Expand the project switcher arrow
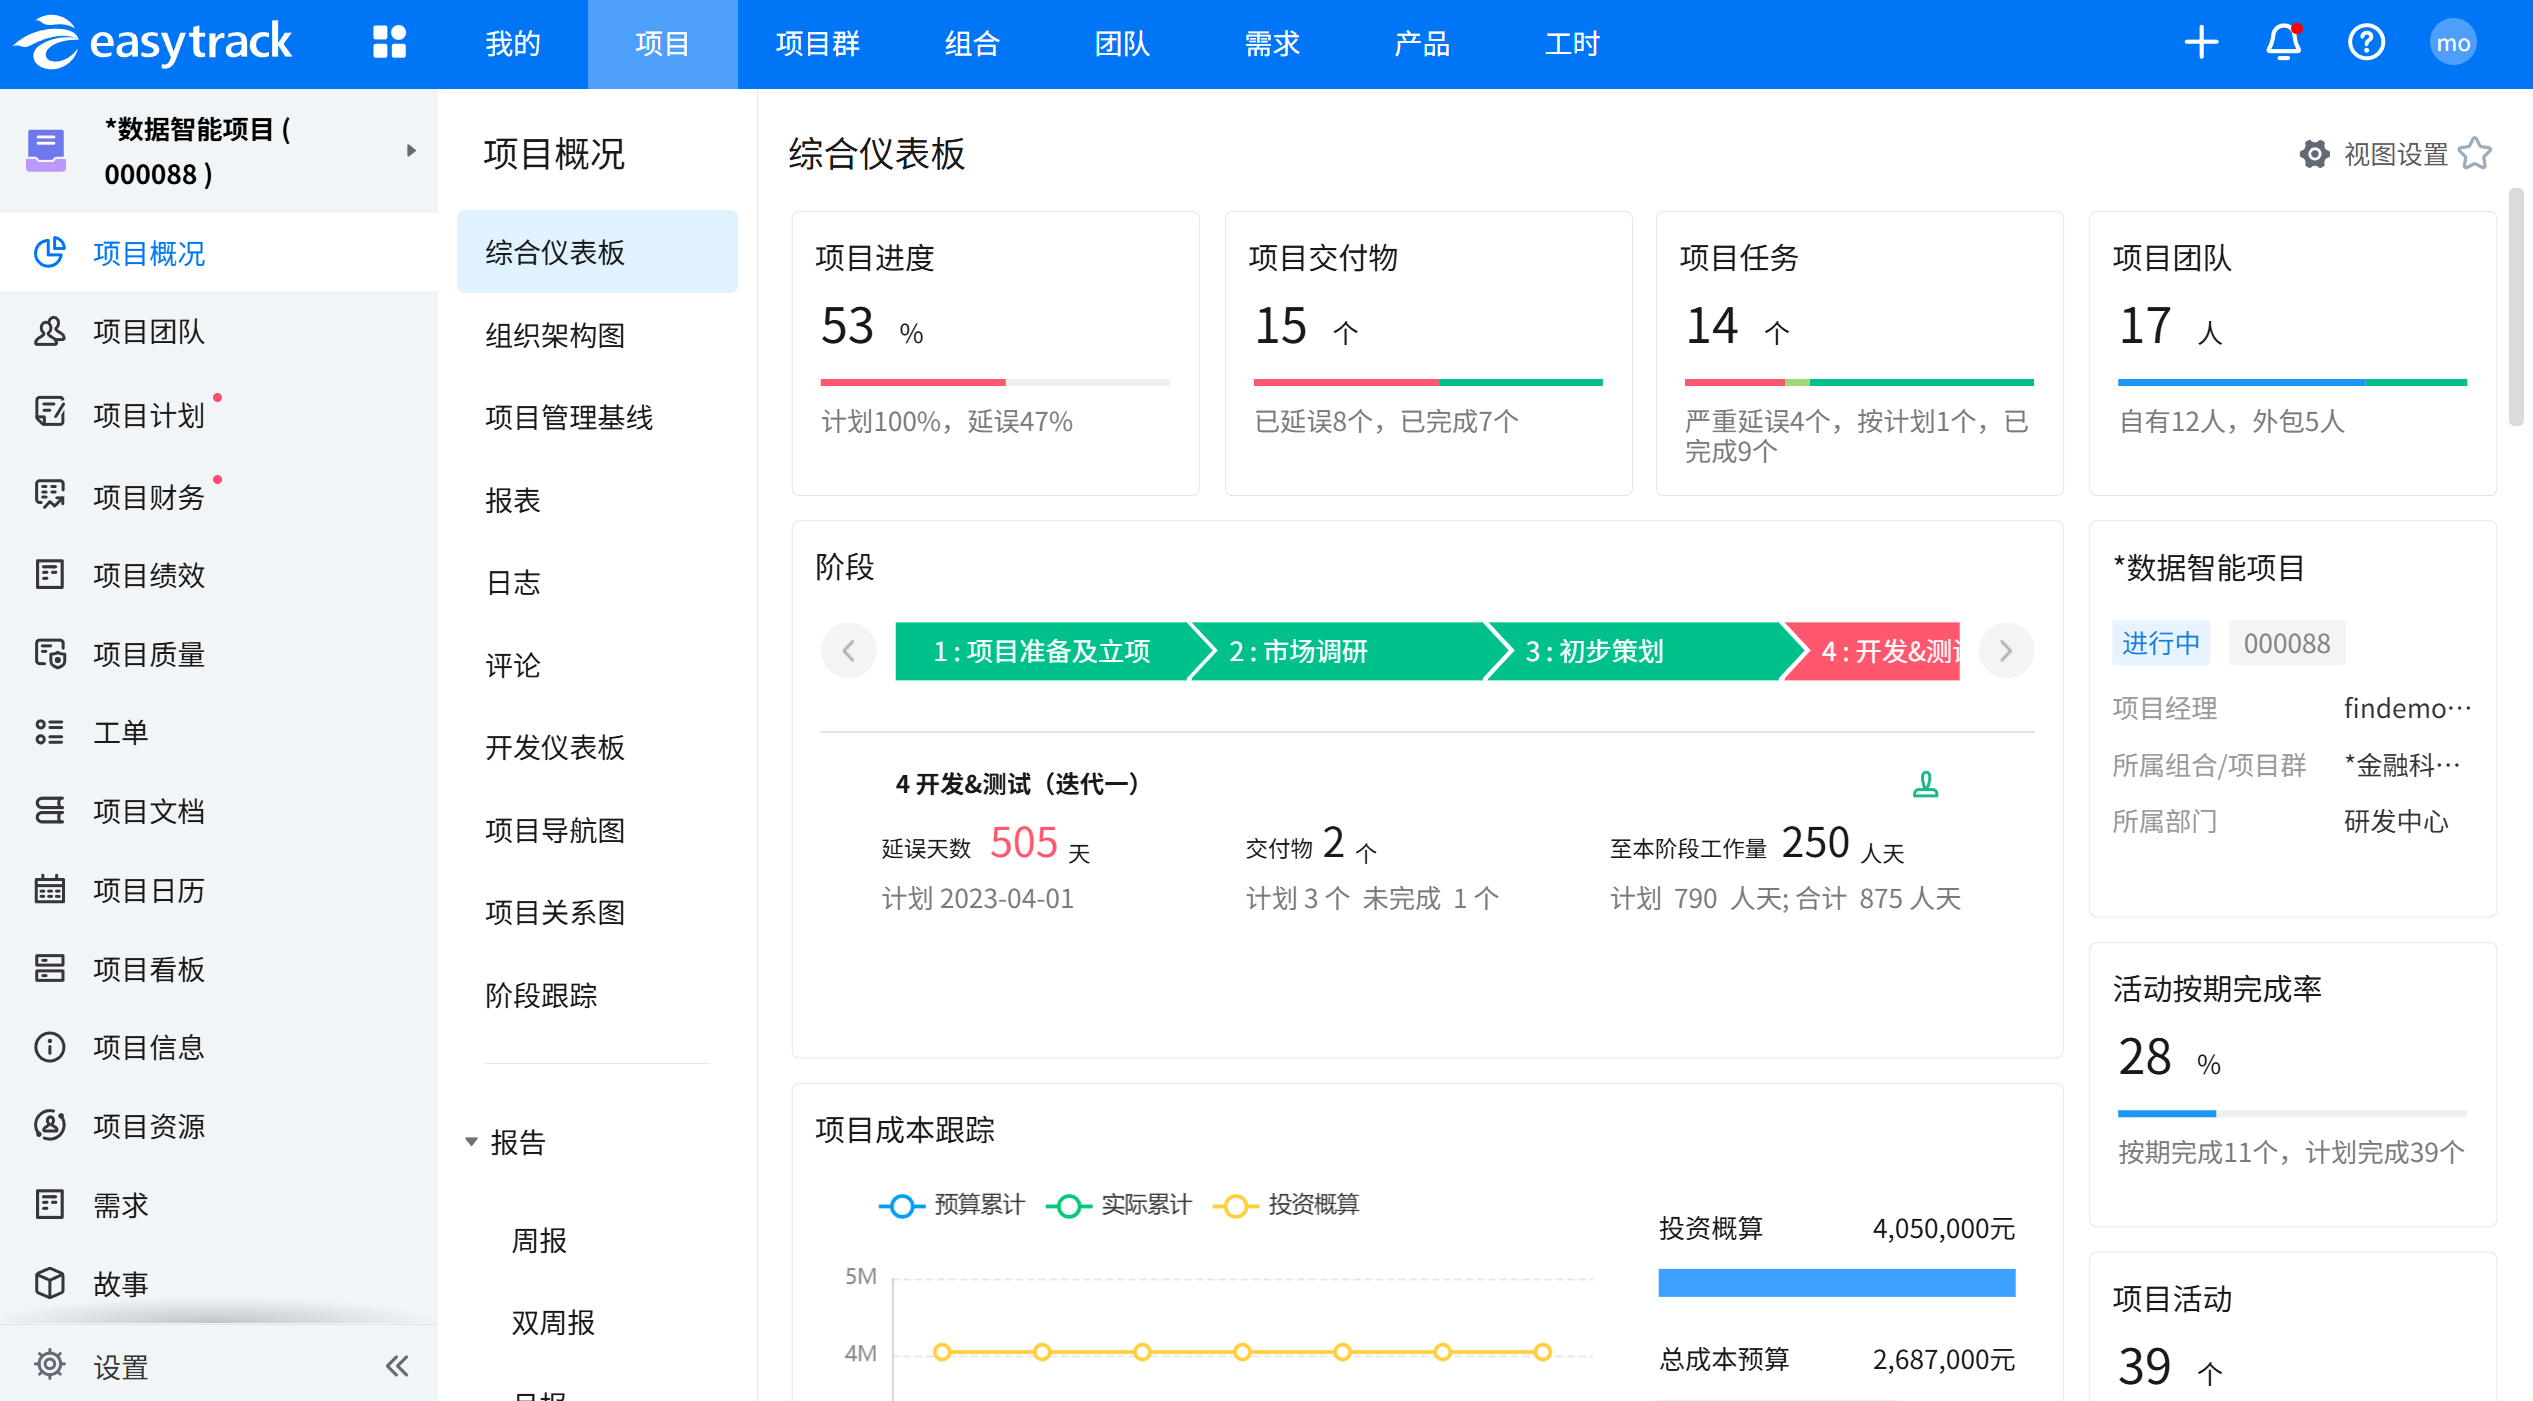Viewport: 2533px width, 1401px height. (x=411, y=151)
